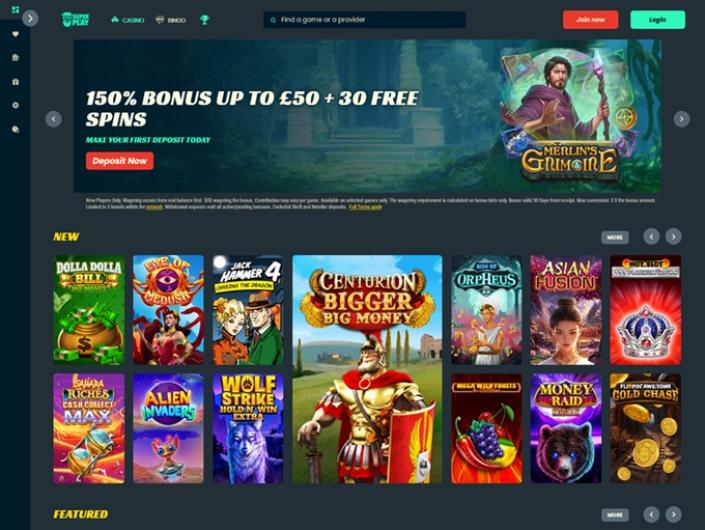The image size is (705, 530).
Task: Click the Login button
Action: 658,20
